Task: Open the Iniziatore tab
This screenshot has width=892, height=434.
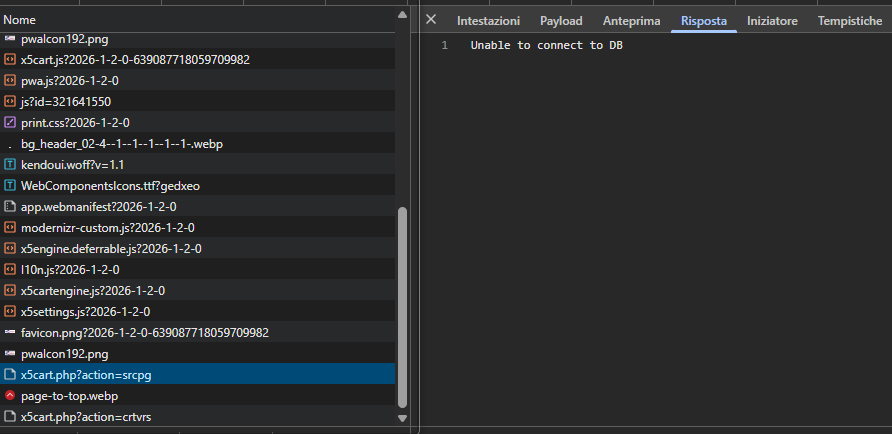Action: [x=772, y=20]
